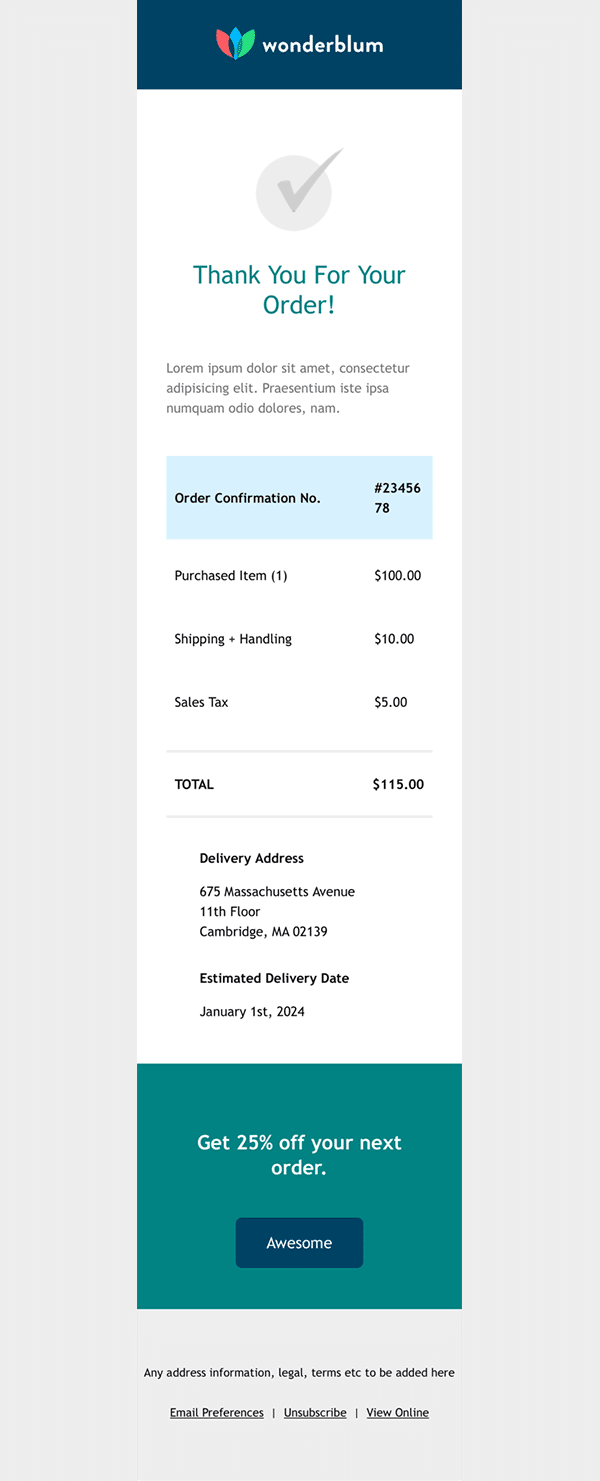The width and height of the screenshot is (600, 1481).
Task: Click the gray checkmark confirmation icon
Action: click(x=298, y=189)
